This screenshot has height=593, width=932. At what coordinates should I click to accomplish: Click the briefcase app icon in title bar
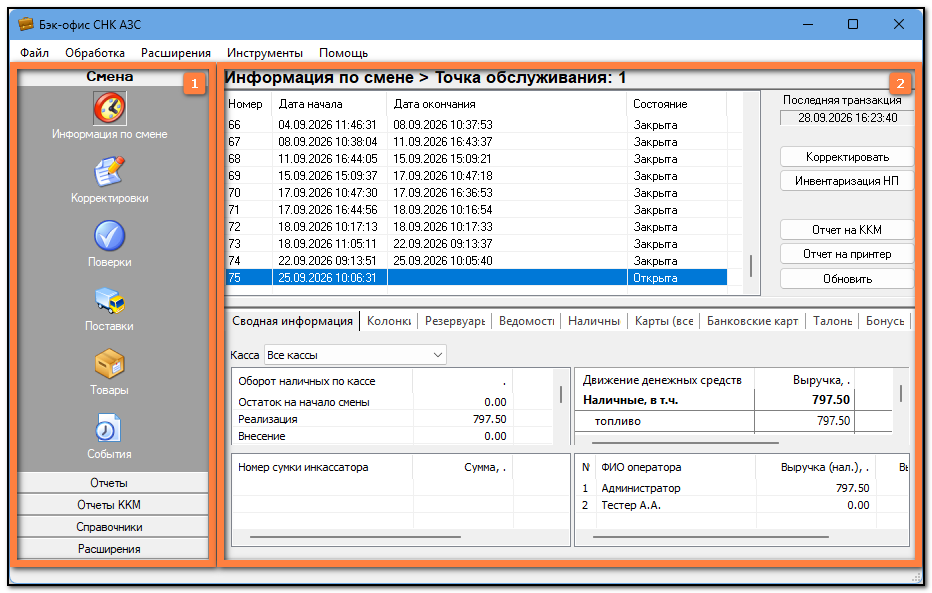click(x=26, y=24)
